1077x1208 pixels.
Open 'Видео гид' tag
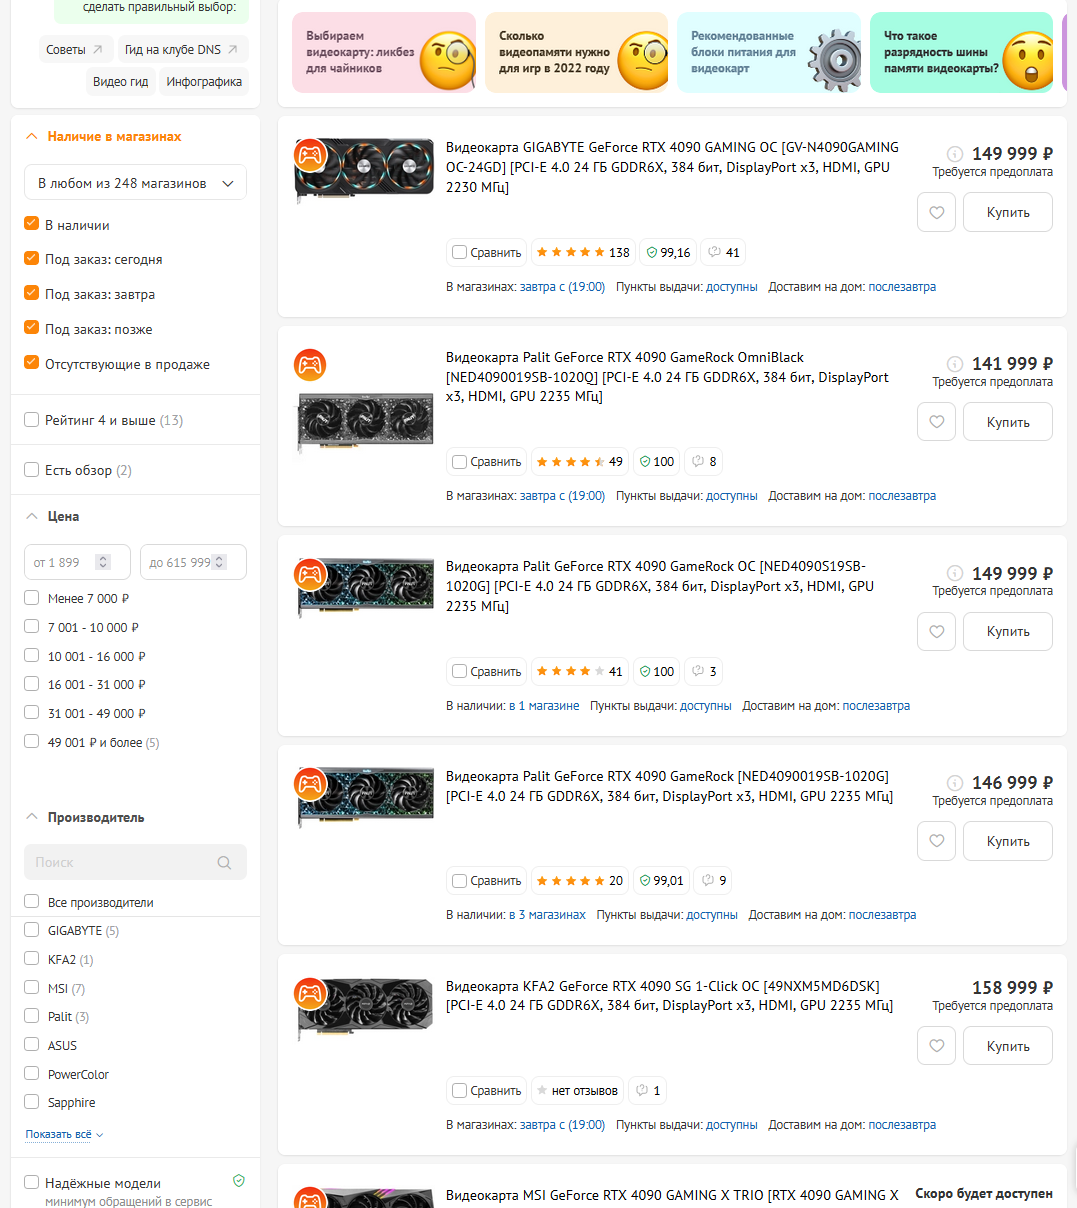pos(120,82)
